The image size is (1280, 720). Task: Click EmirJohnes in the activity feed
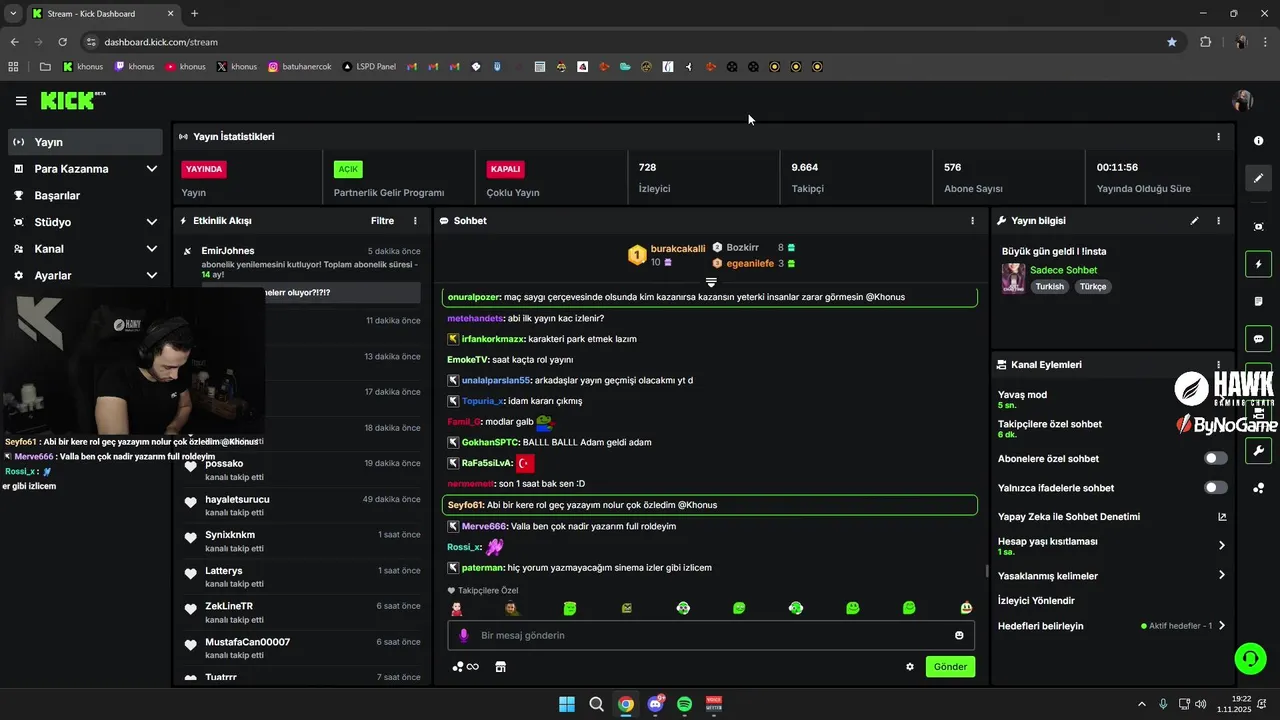(228, 251)
